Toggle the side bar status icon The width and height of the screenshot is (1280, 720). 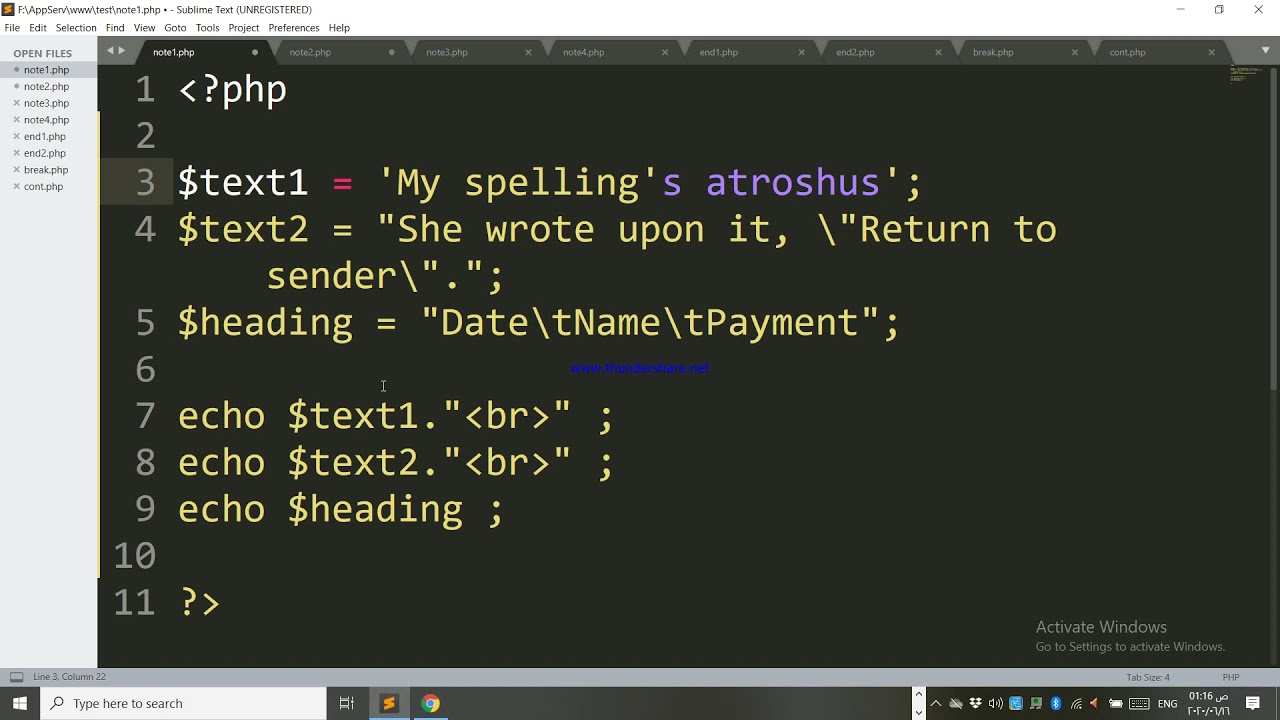point(16,677)
